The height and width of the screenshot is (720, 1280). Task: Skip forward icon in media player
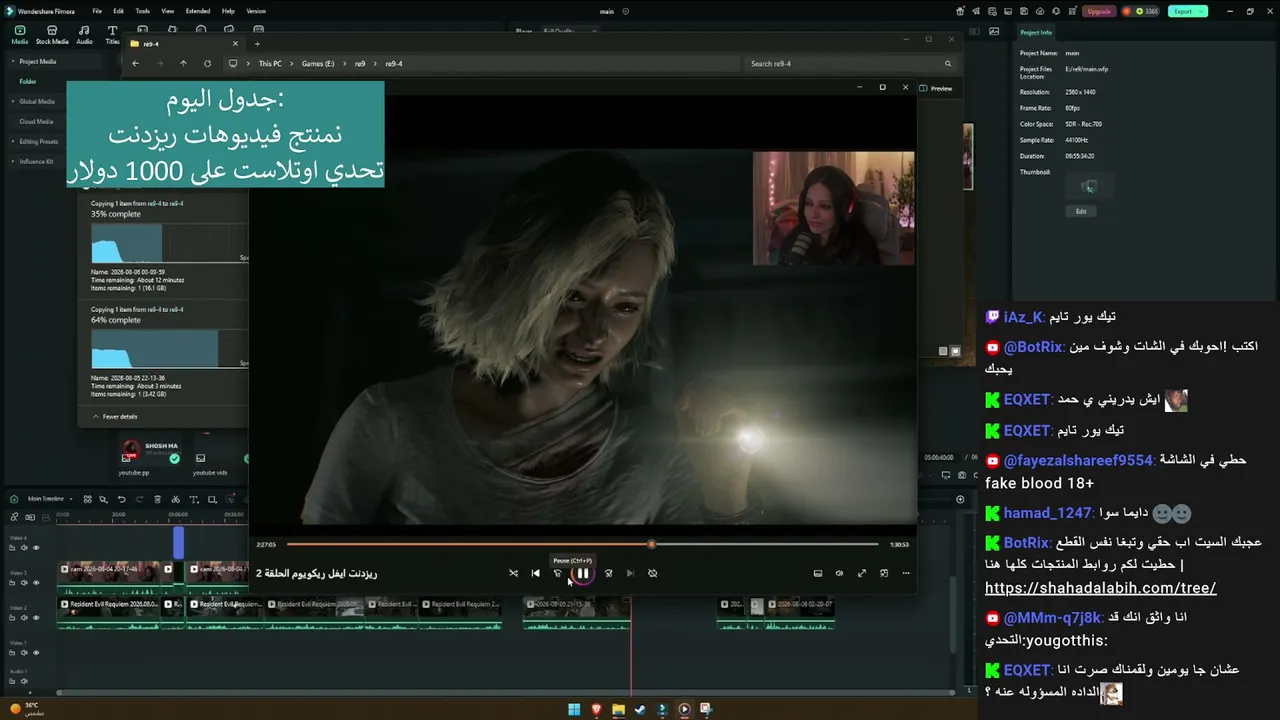(608, 573)
